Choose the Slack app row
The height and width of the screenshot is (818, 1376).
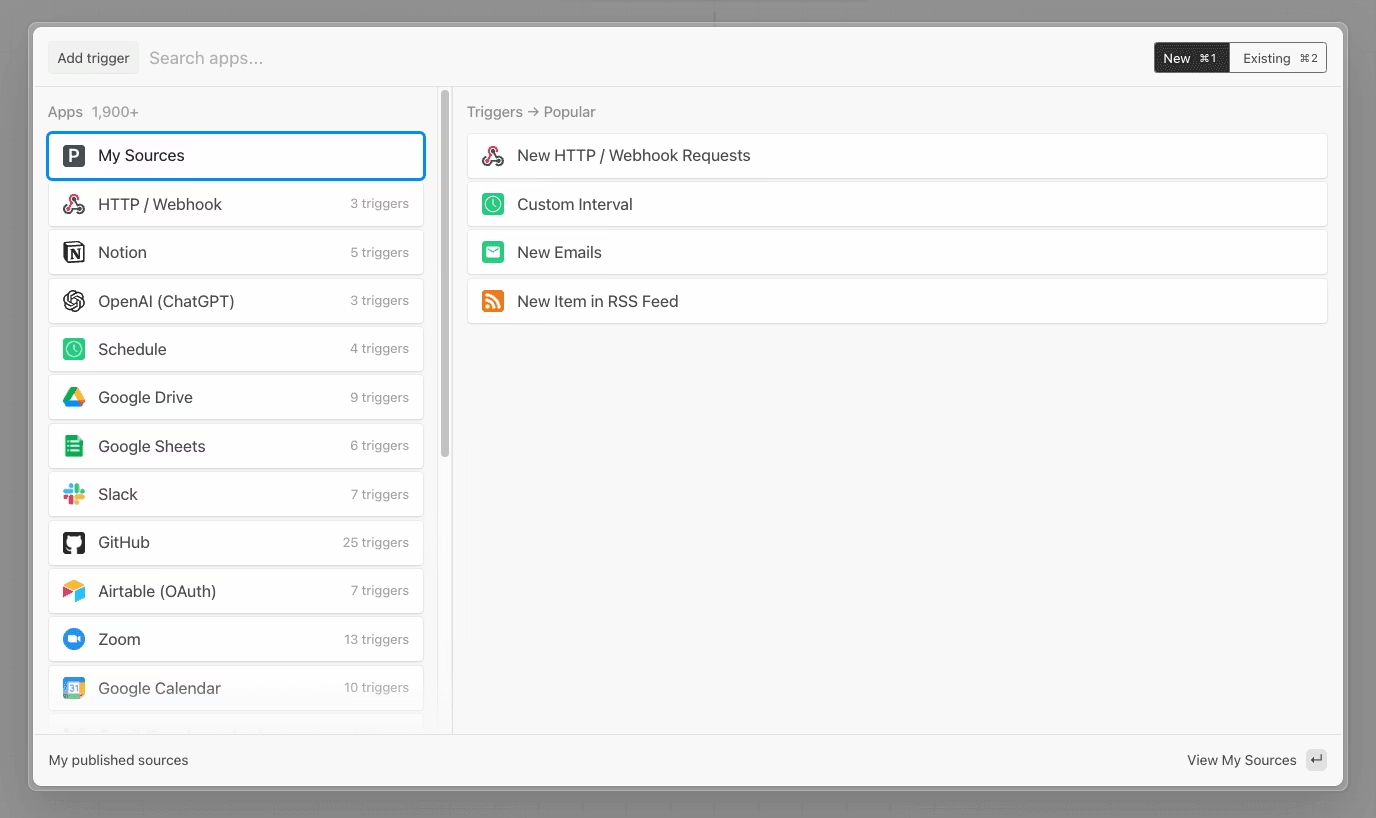(x=236, y=494)
